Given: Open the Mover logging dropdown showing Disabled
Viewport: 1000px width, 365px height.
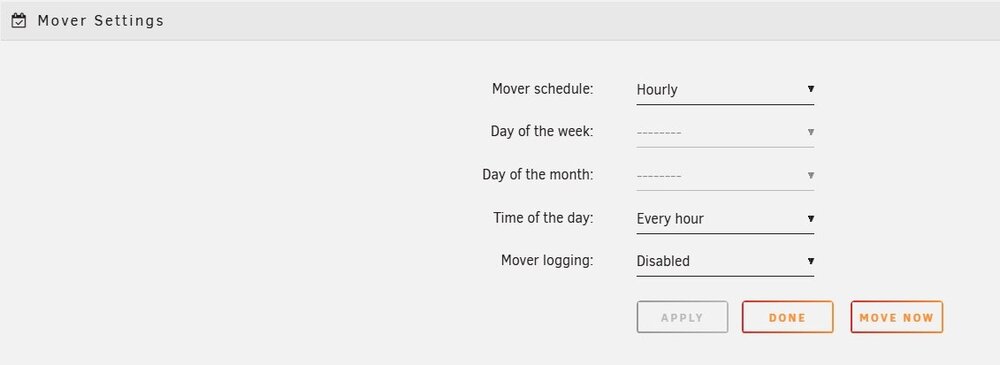Looking at the screenshot, I should click(x=725, y=261).
